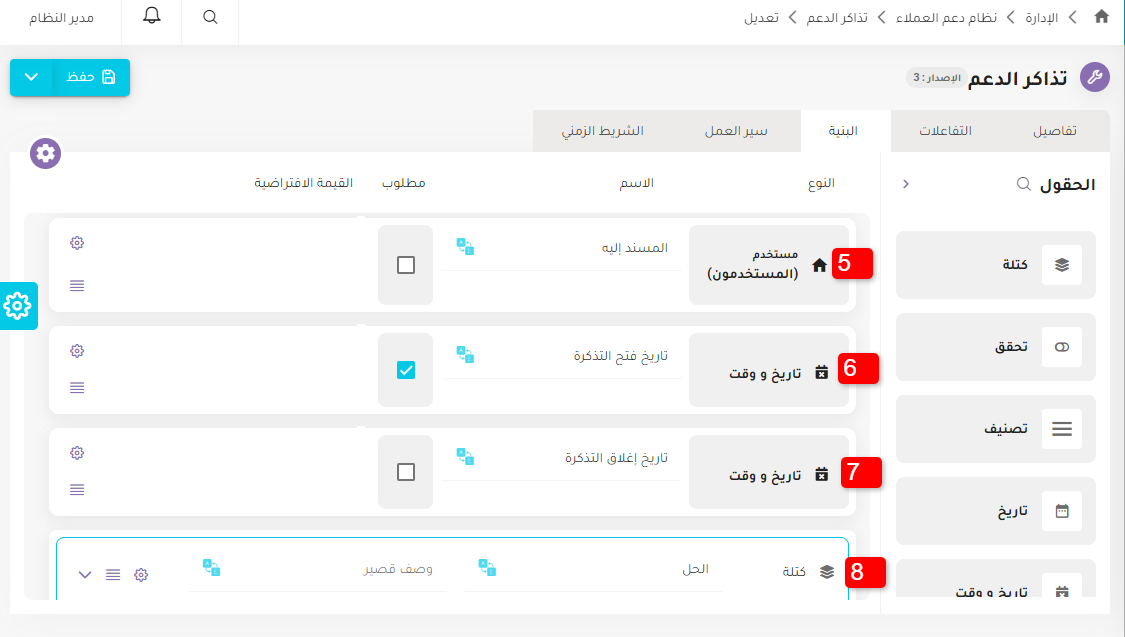Open gear settings for تاريخ فتح التذكرة row
This screenshot has height=637, width=1125.
point(77,351)
